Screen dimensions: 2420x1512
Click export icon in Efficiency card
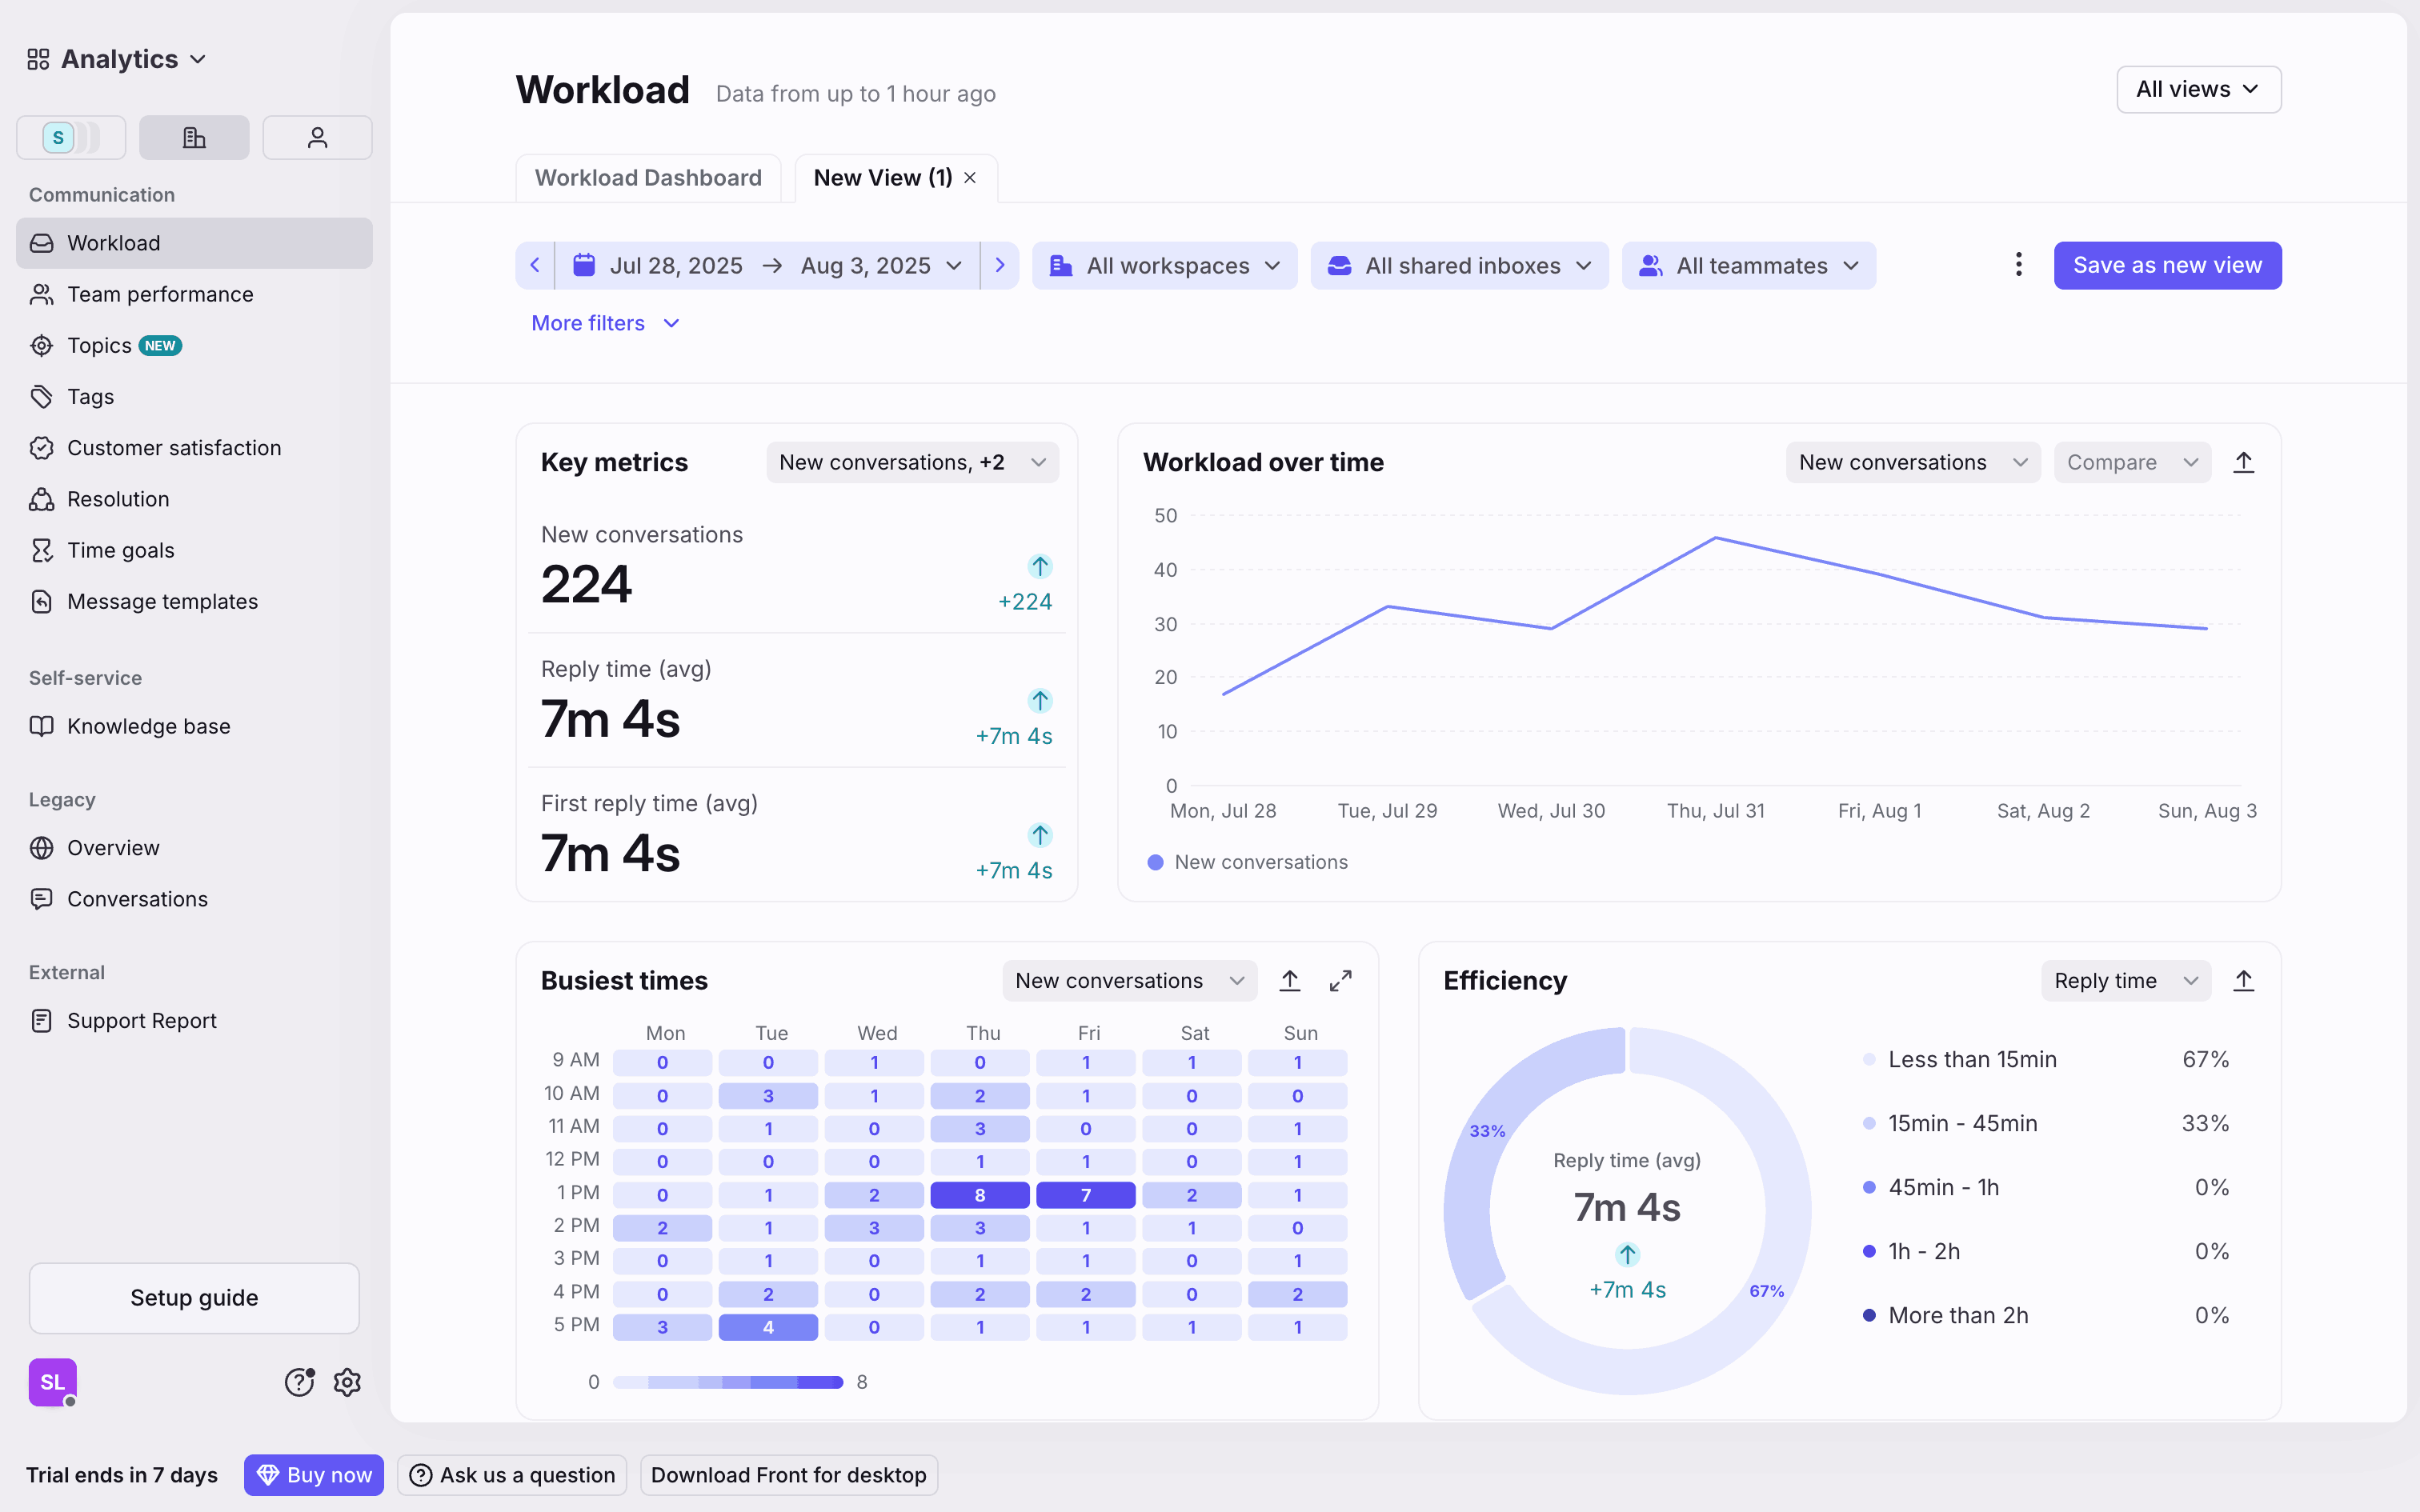click(2243, 981)
